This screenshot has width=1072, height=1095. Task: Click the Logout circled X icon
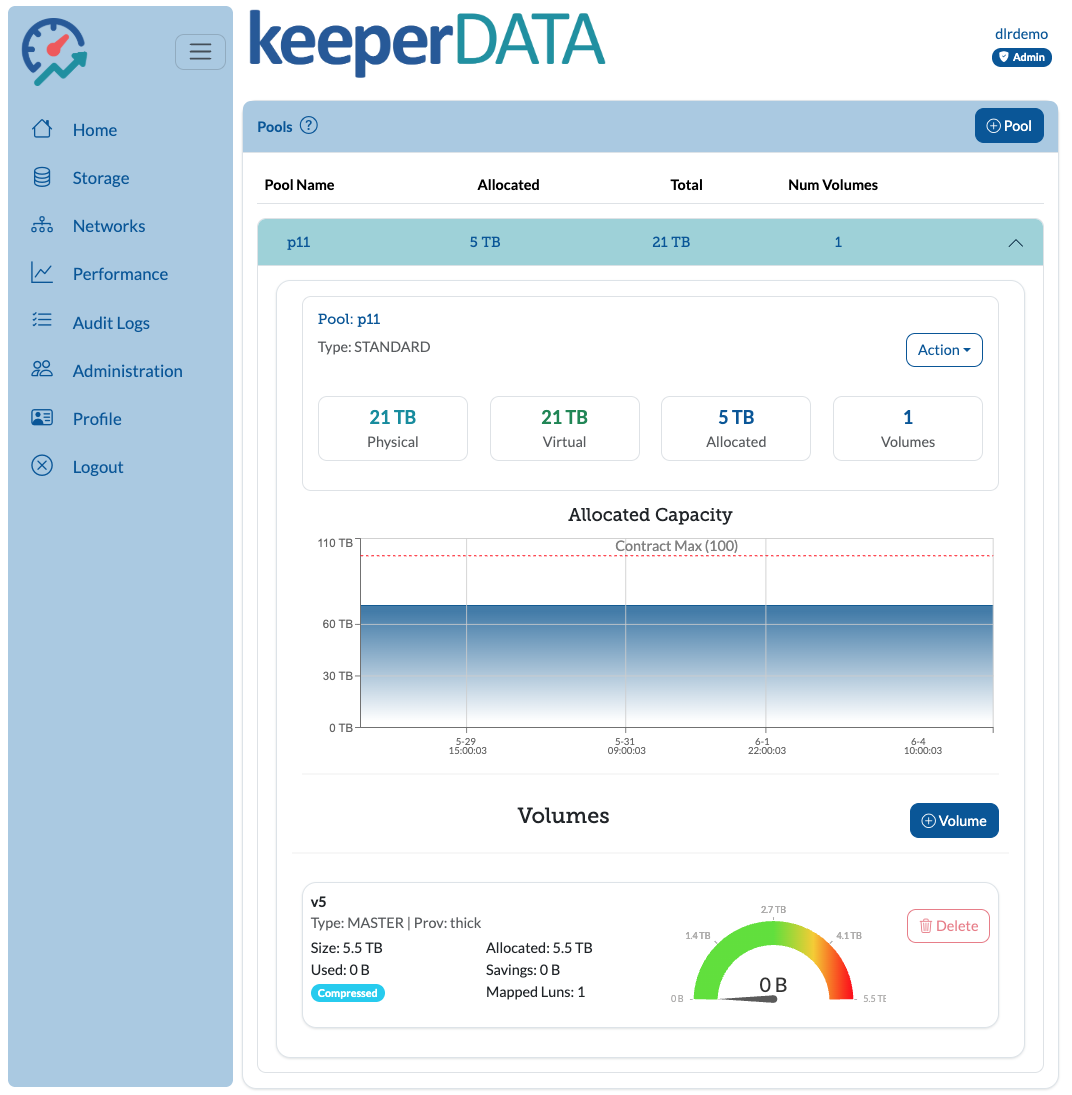(42, 466)
